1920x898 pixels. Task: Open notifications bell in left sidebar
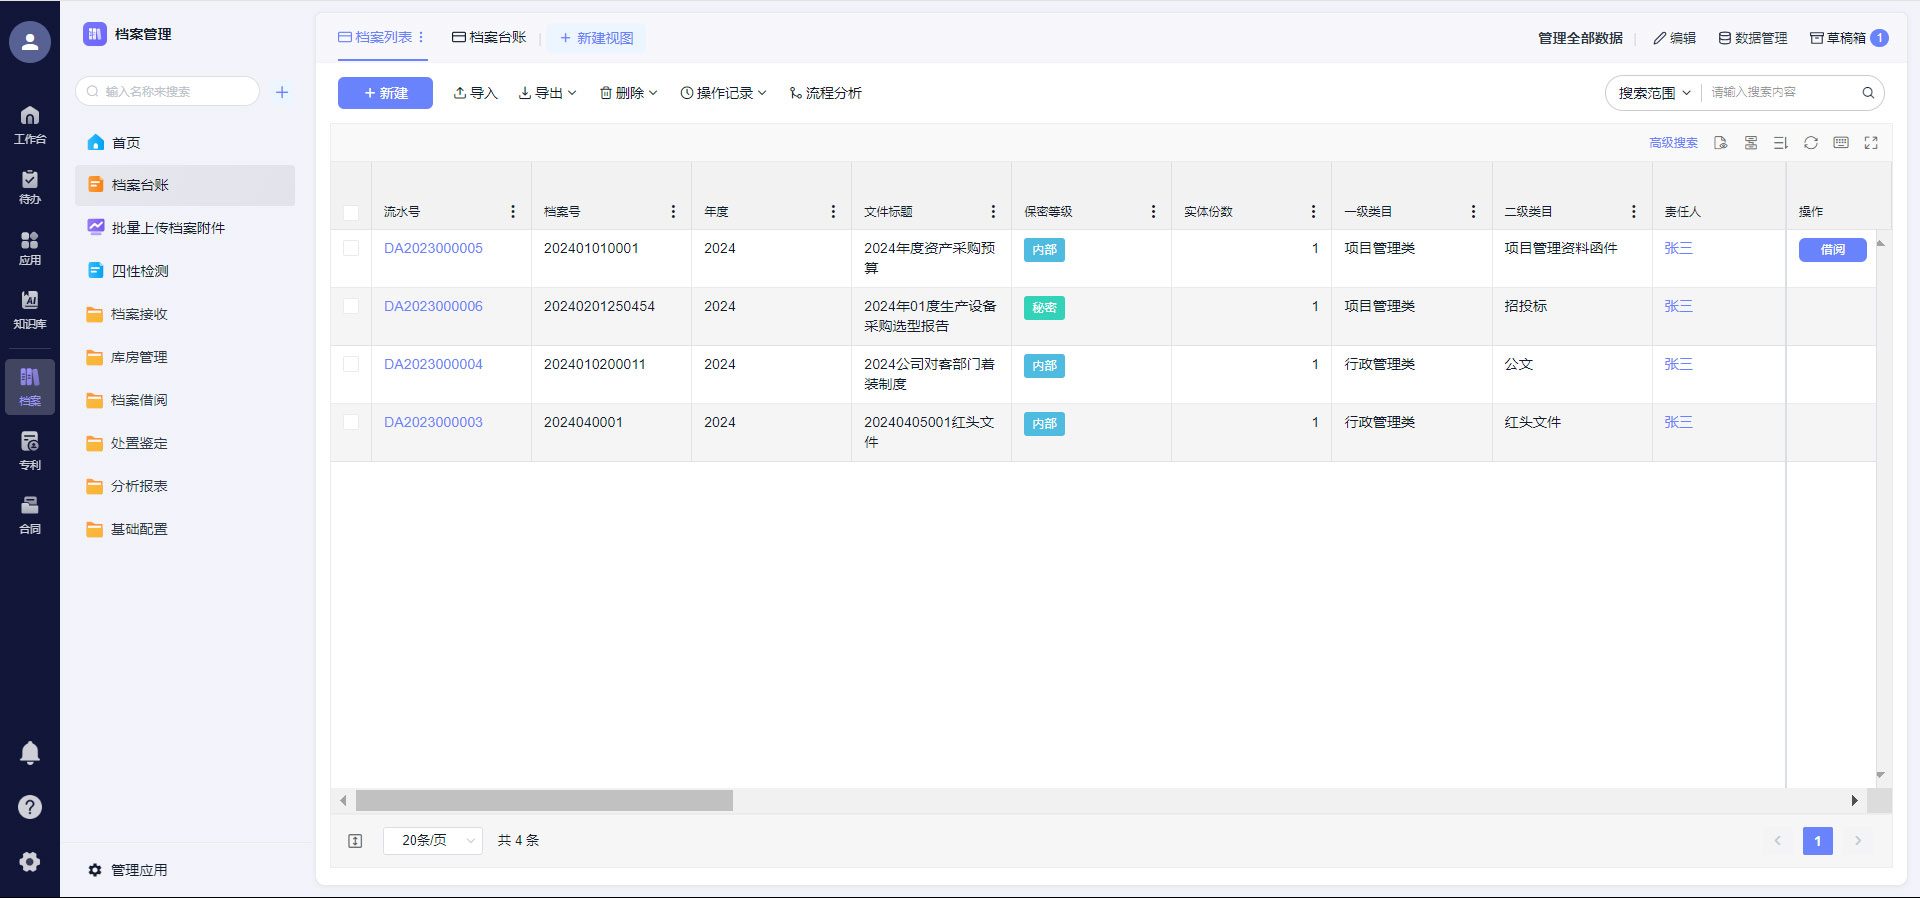coord(30,753)
